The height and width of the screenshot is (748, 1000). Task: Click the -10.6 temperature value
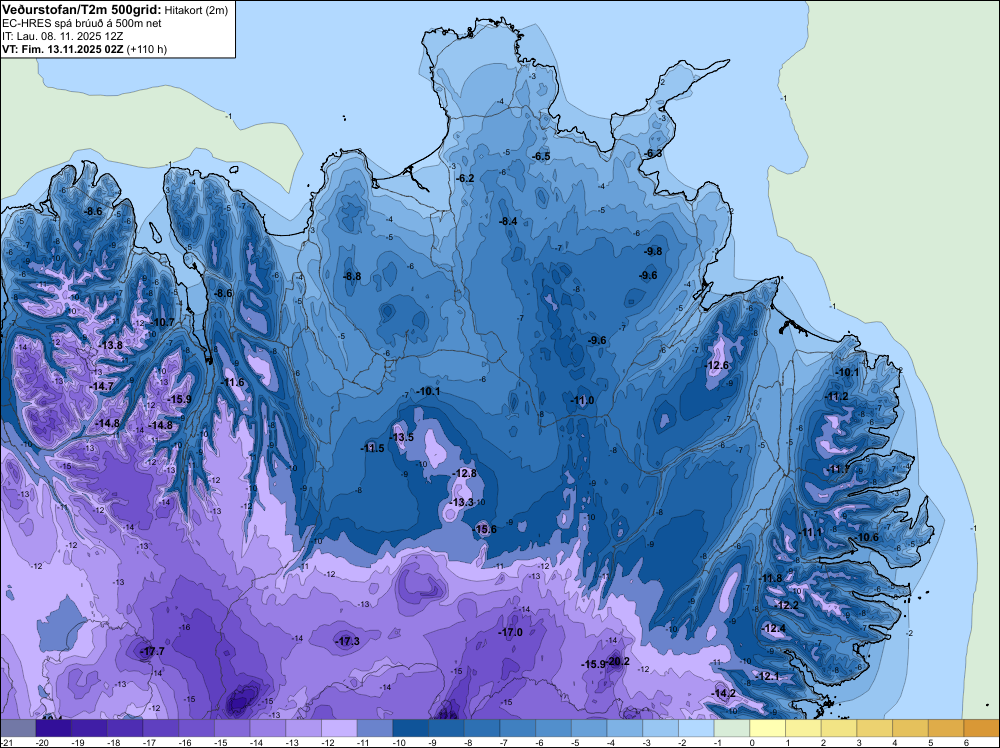(x=867, y=537)
